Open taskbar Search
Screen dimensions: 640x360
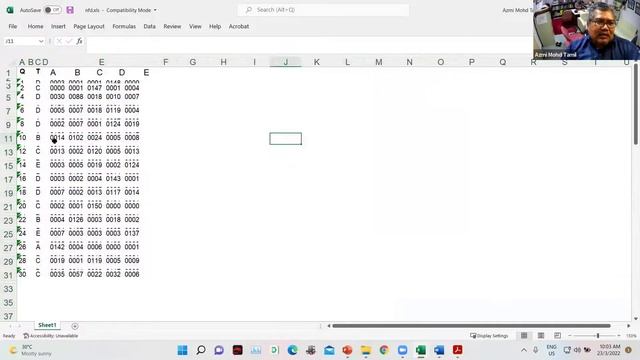click(201, 350)
